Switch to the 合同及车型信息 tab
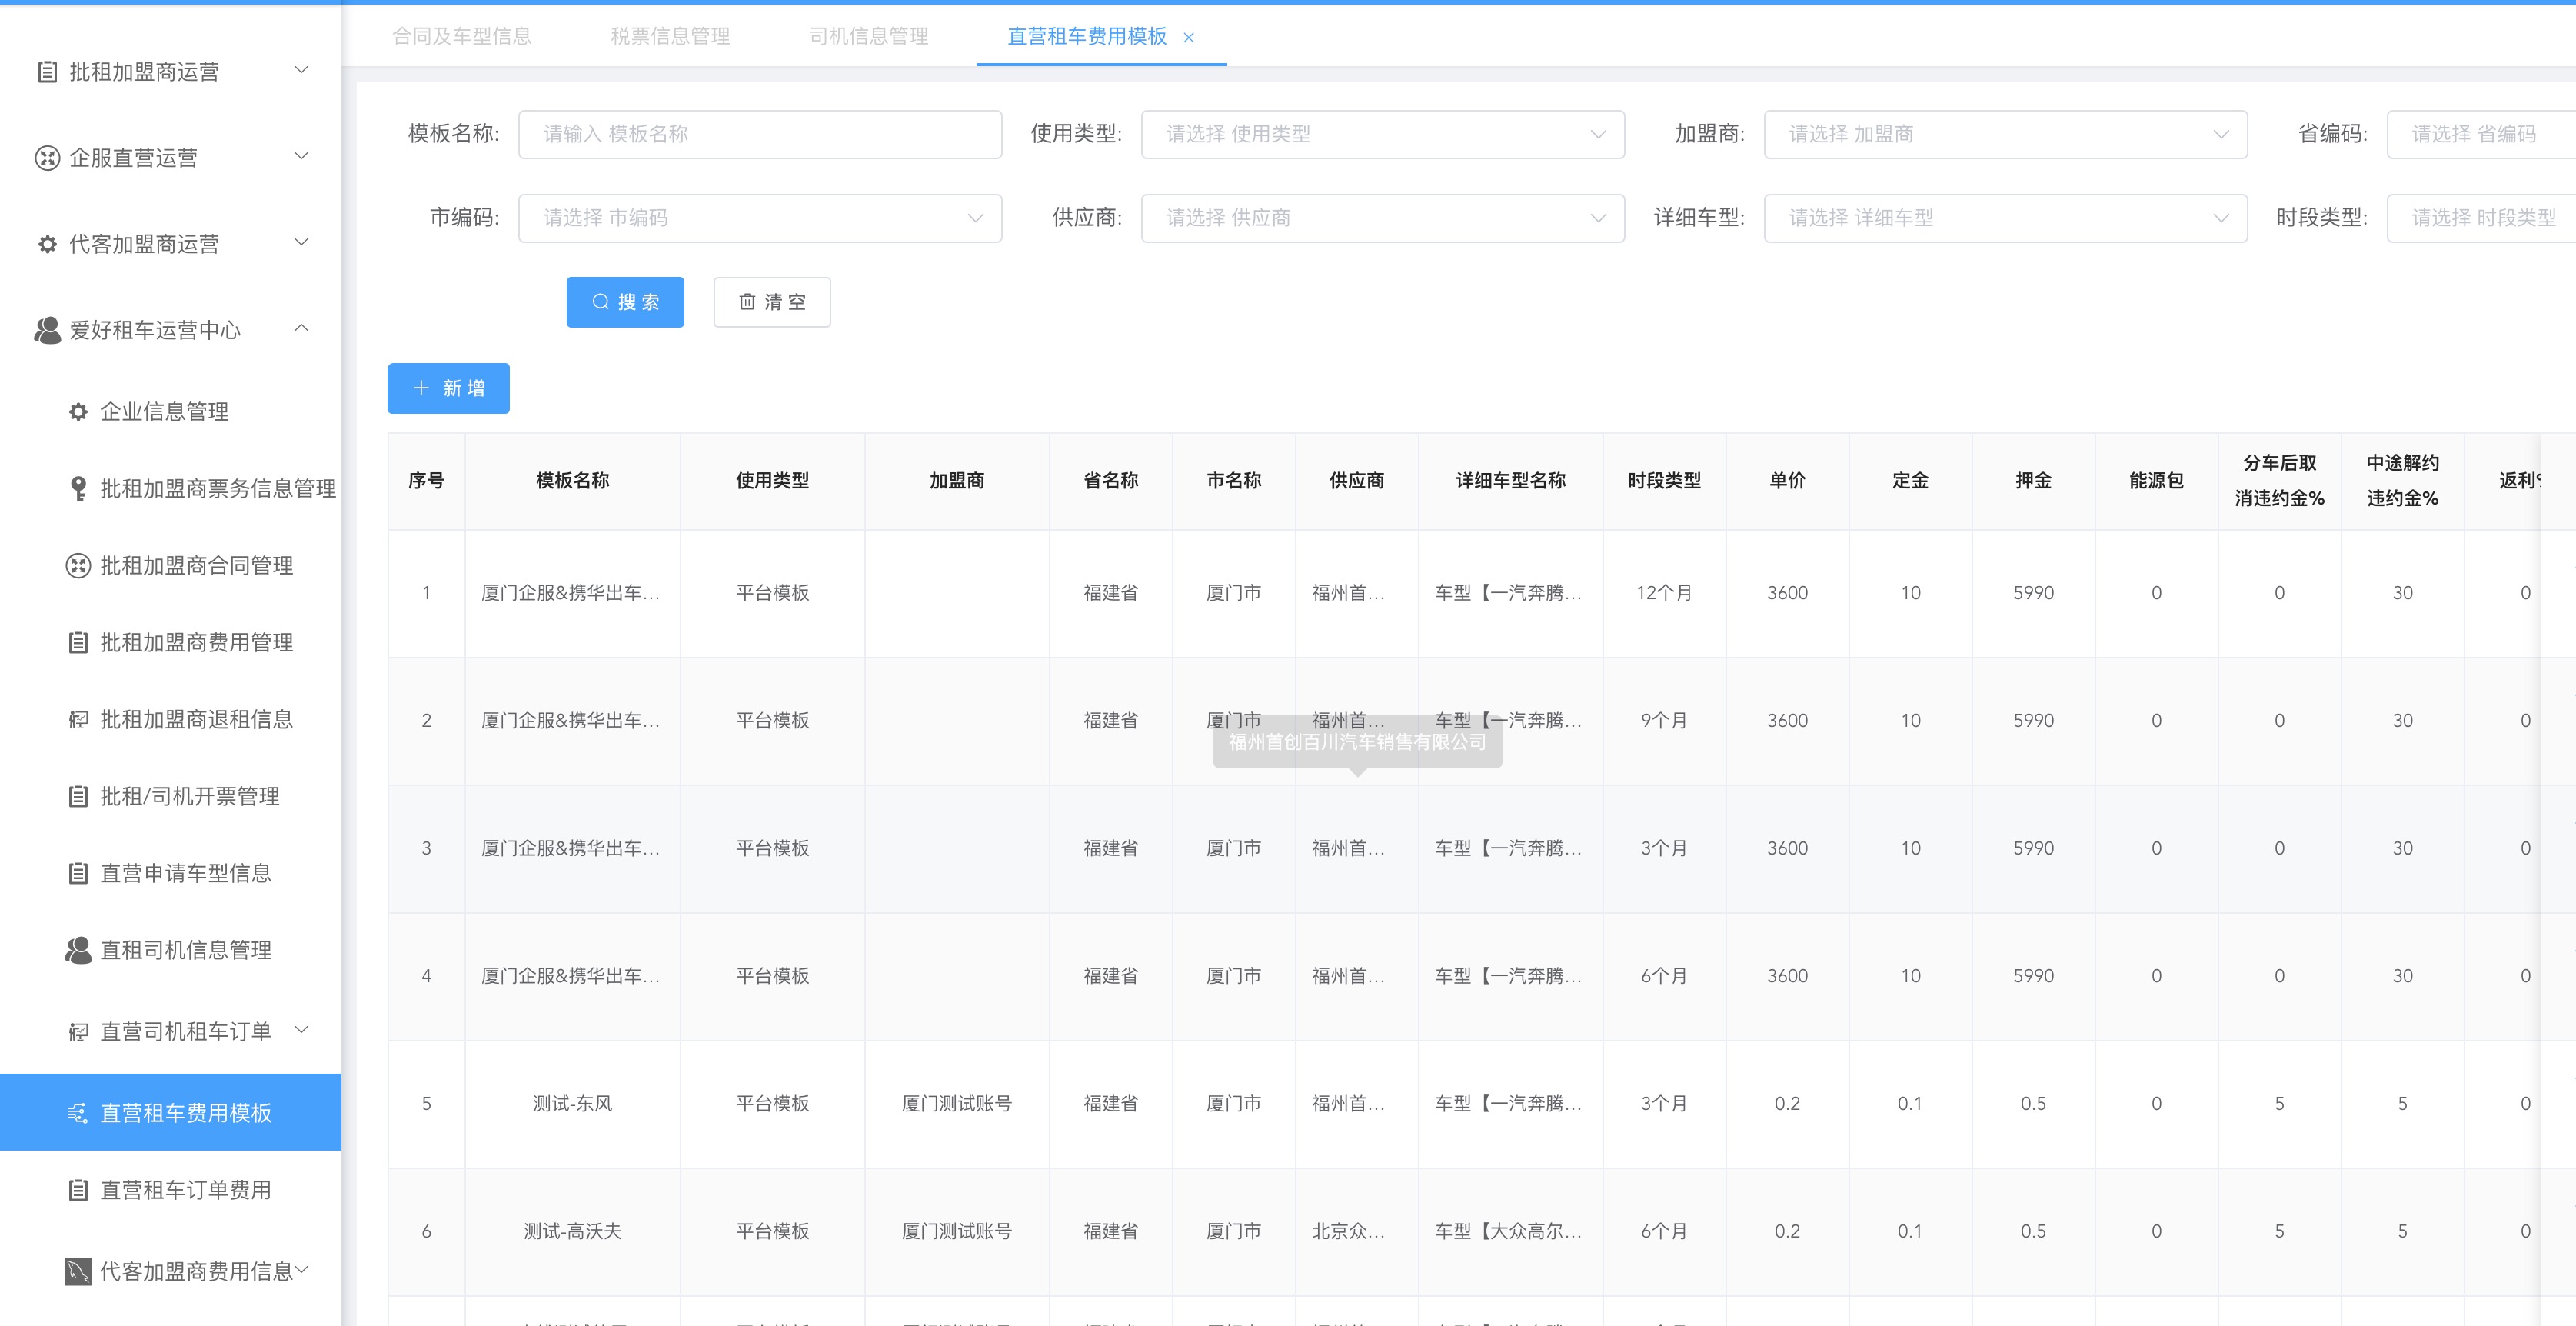This screenshot has height=1326, width=2576. 462,37
